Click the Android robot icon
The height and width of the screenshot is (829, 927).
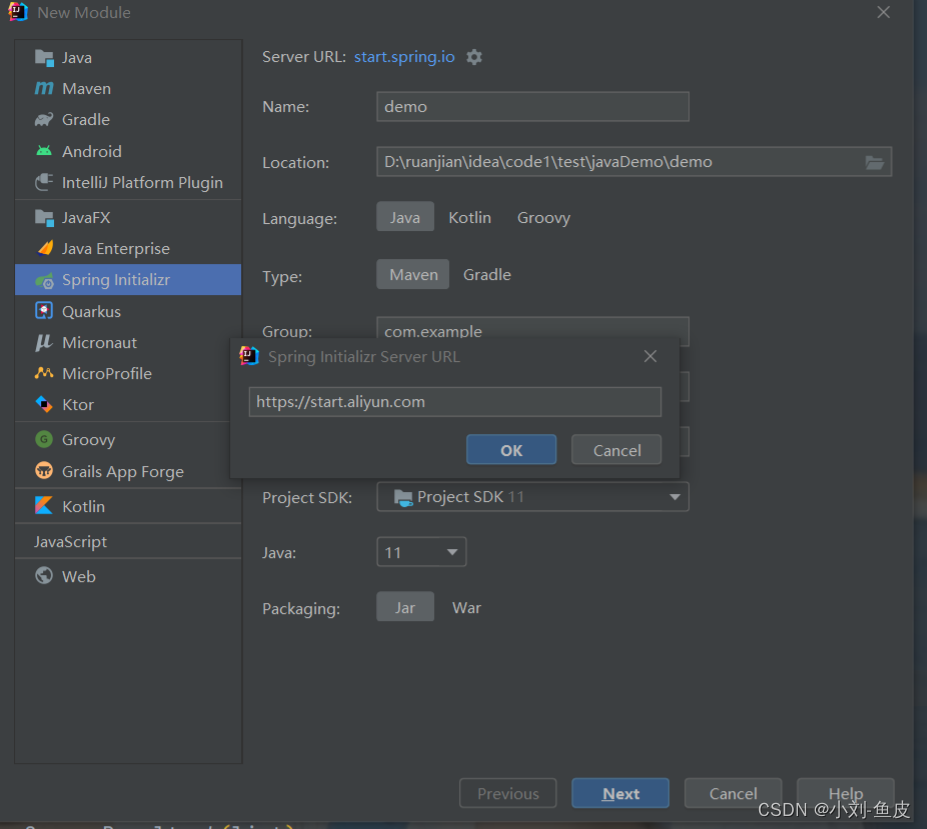tap(44, 151)
